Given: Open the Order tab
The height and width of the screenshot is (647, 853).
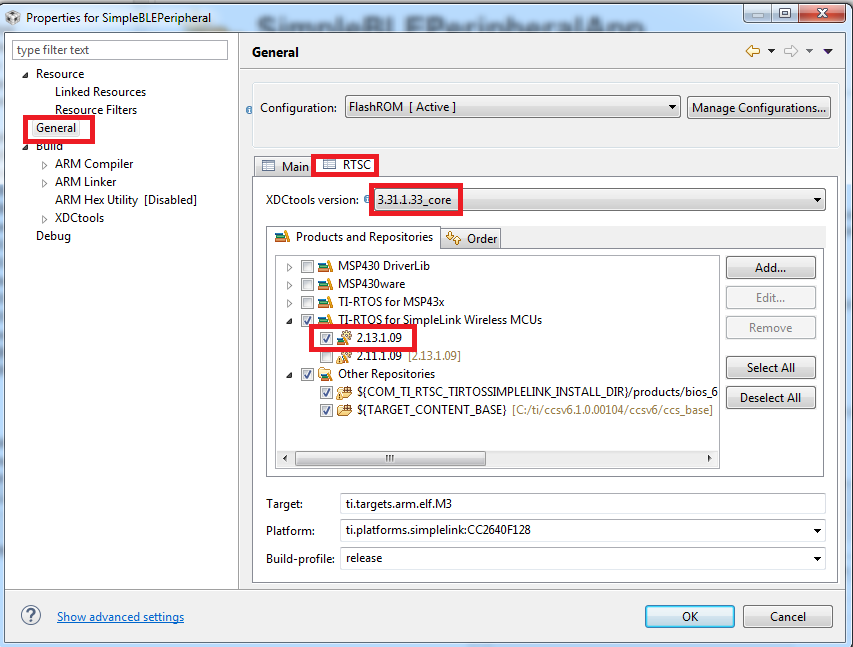Looking at the screenshot, I should [x=471, y=238].
